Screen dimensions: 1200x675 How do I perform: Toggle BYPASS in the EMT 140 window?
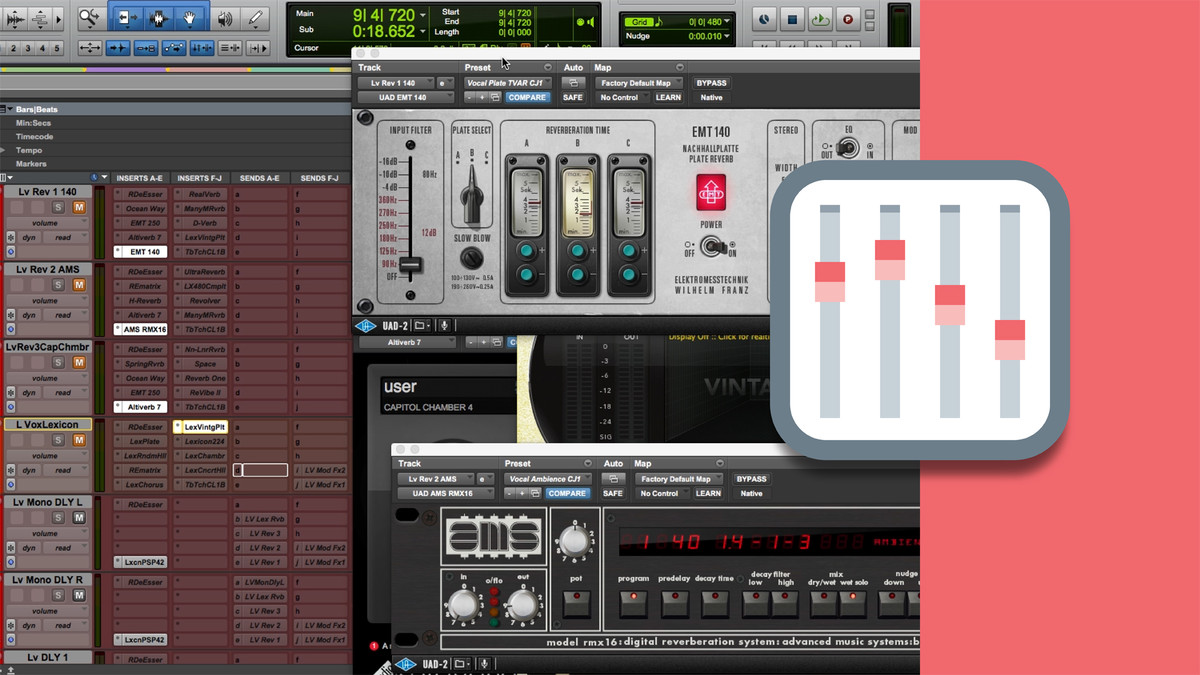pos(711,83)
